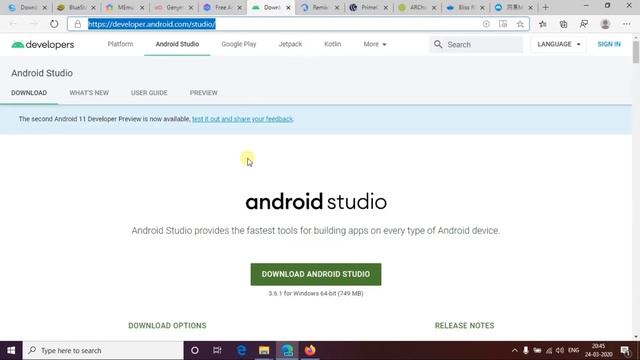Open the Kotlin navigation item
The width and height of the screenshot is (640, 360).
click(333, 44)
